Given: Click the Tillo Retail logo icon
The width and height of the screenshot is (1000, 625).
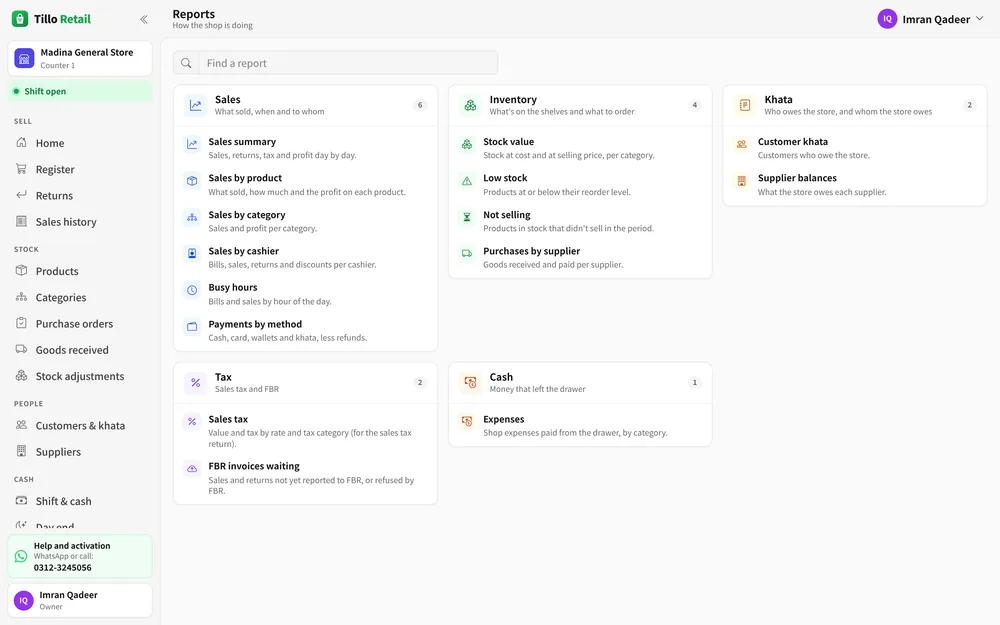Looking at the screenshot, I should pyautogui.click(x=20, y=19).
